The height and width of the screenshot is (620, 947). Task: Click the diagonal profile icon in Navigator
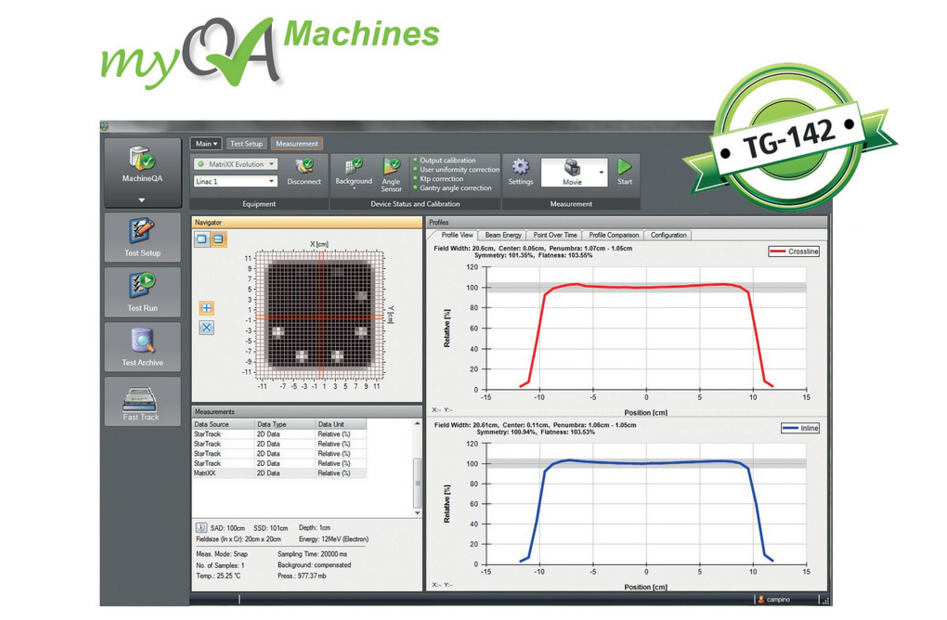pyautogui.click(x=207, y=327)
